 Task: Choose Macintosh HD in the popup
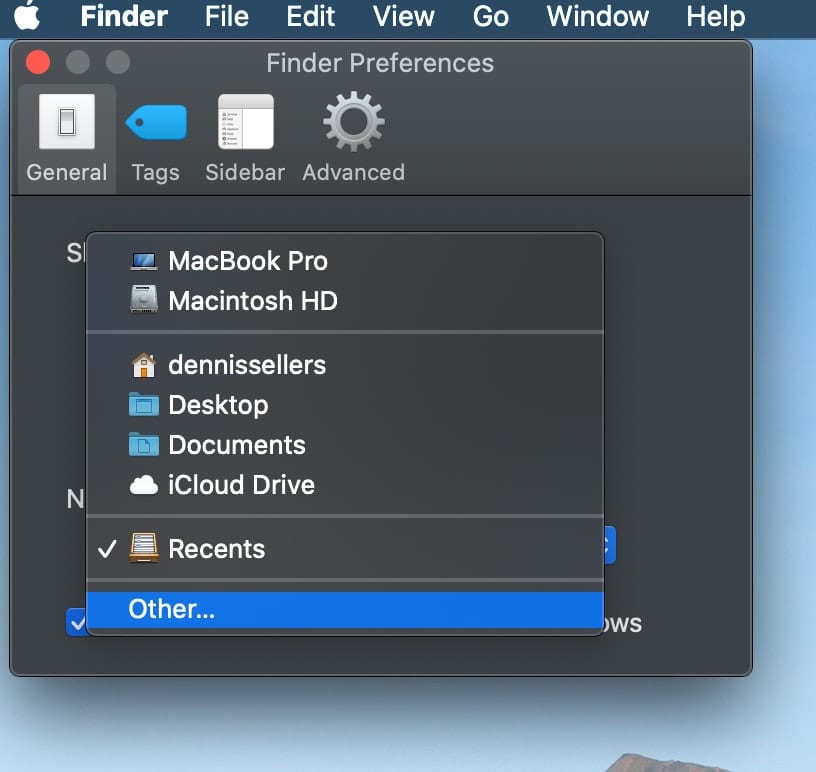(x=252, y=300)
